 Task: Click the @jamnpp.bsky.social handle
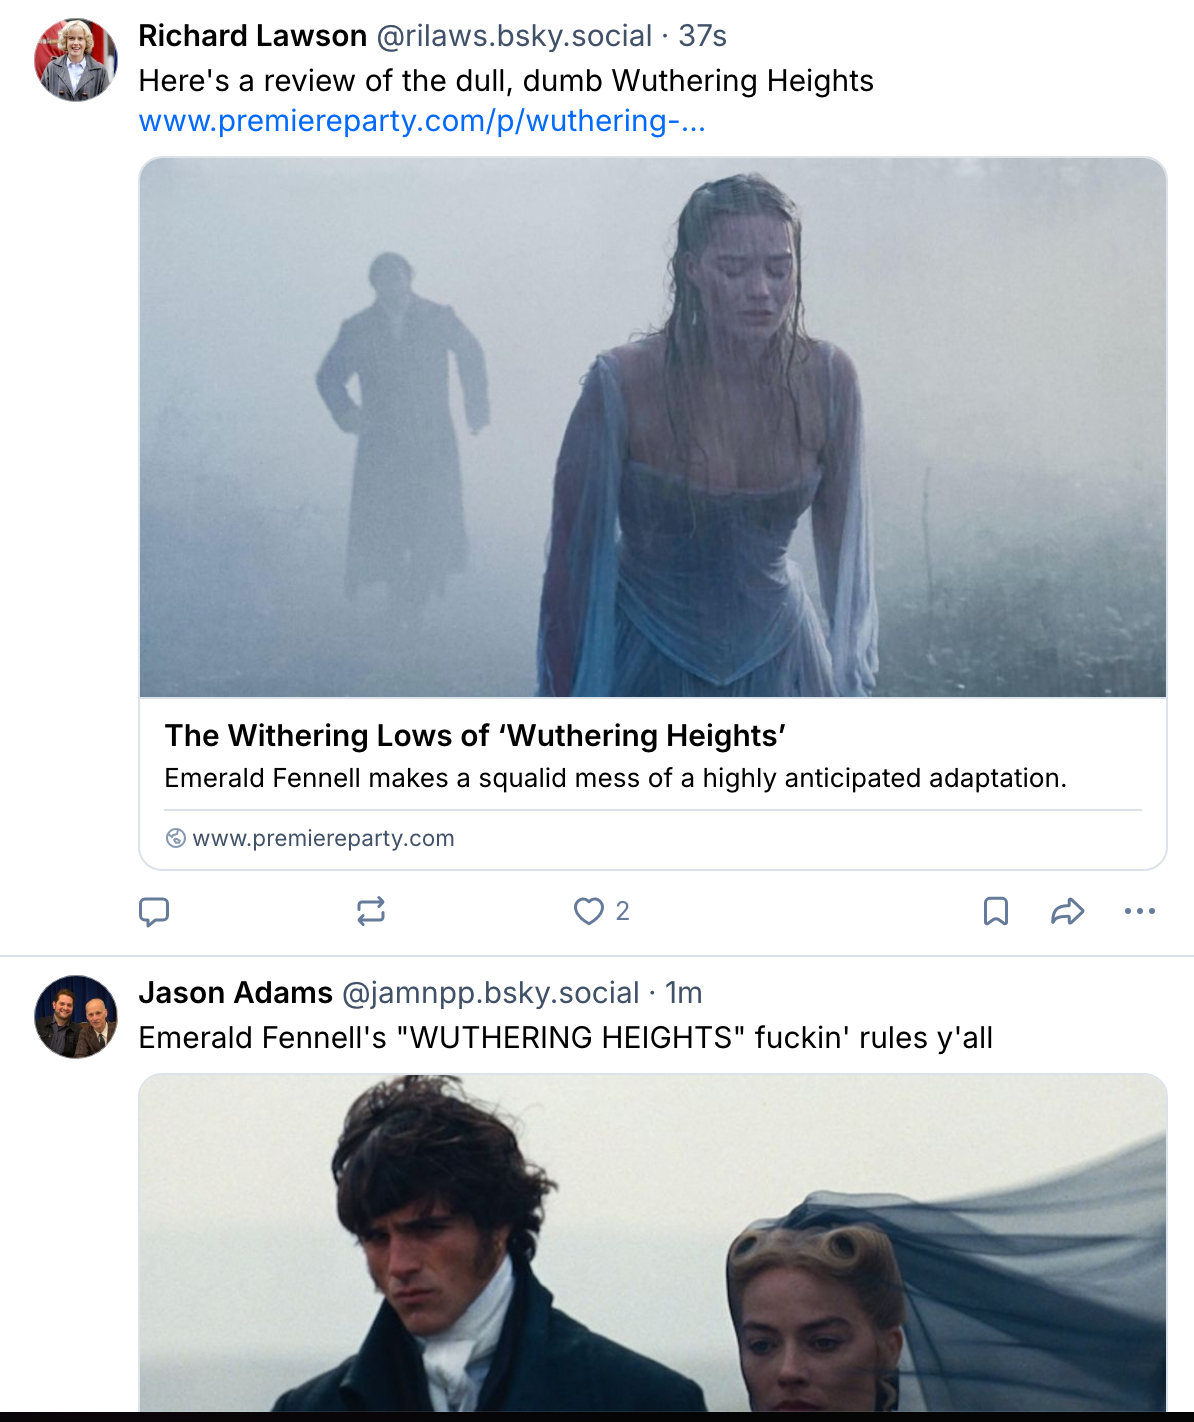pyautogui.click(x=490, y=992)
